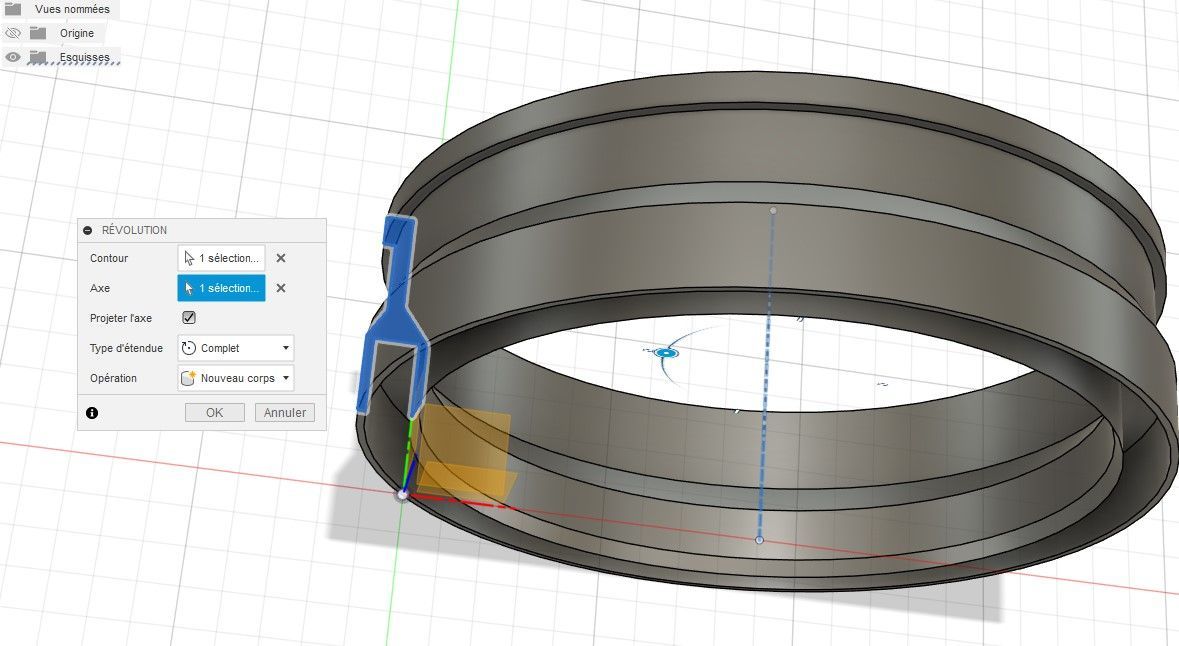Viewport: 1179px width, 646px height.
Task: Click the revolve angle rotation handle
Action: click(x=666, y=353)
